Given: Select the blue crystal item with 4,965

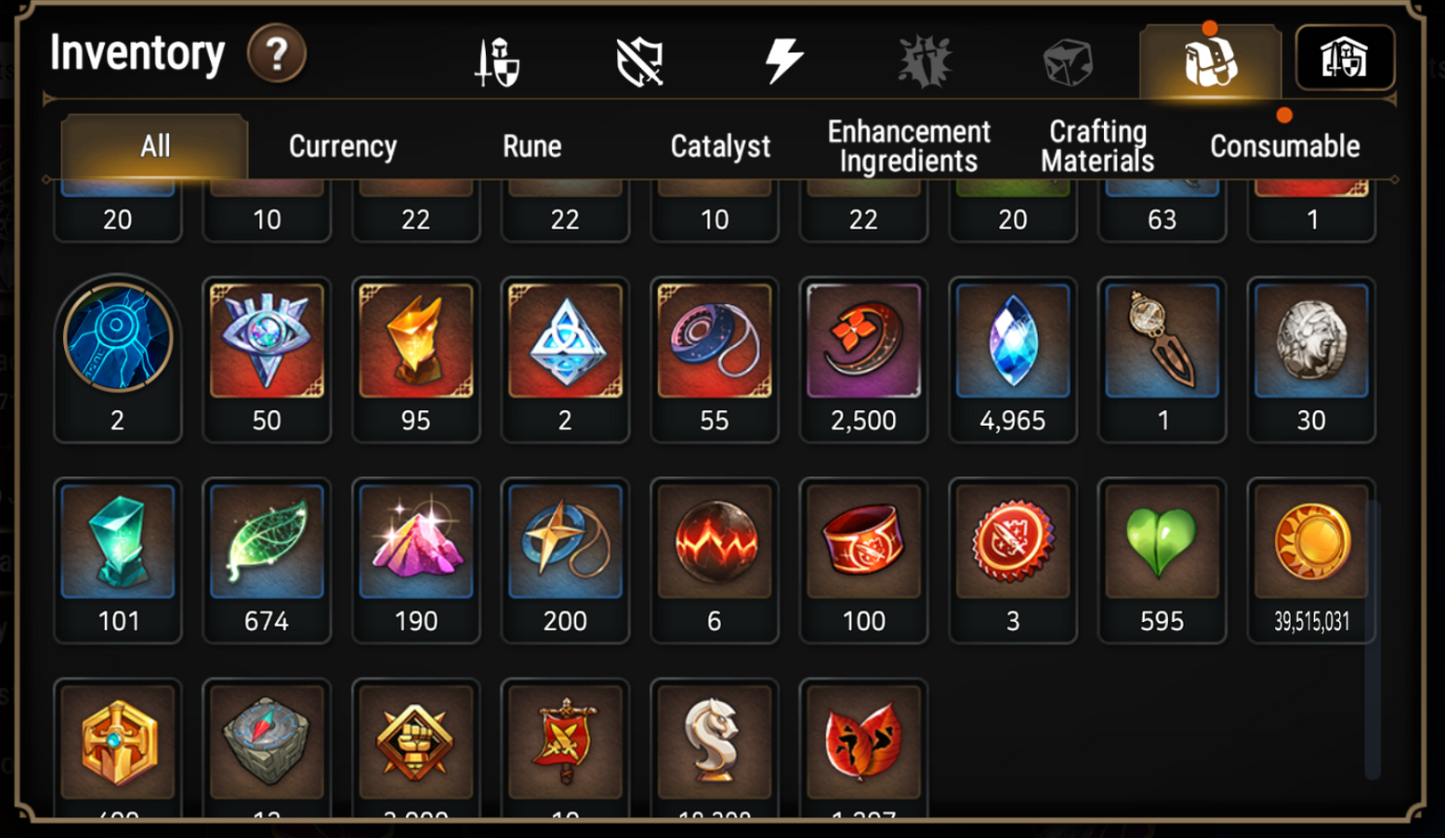Looking at the screenshot, I should point(1013,360).
